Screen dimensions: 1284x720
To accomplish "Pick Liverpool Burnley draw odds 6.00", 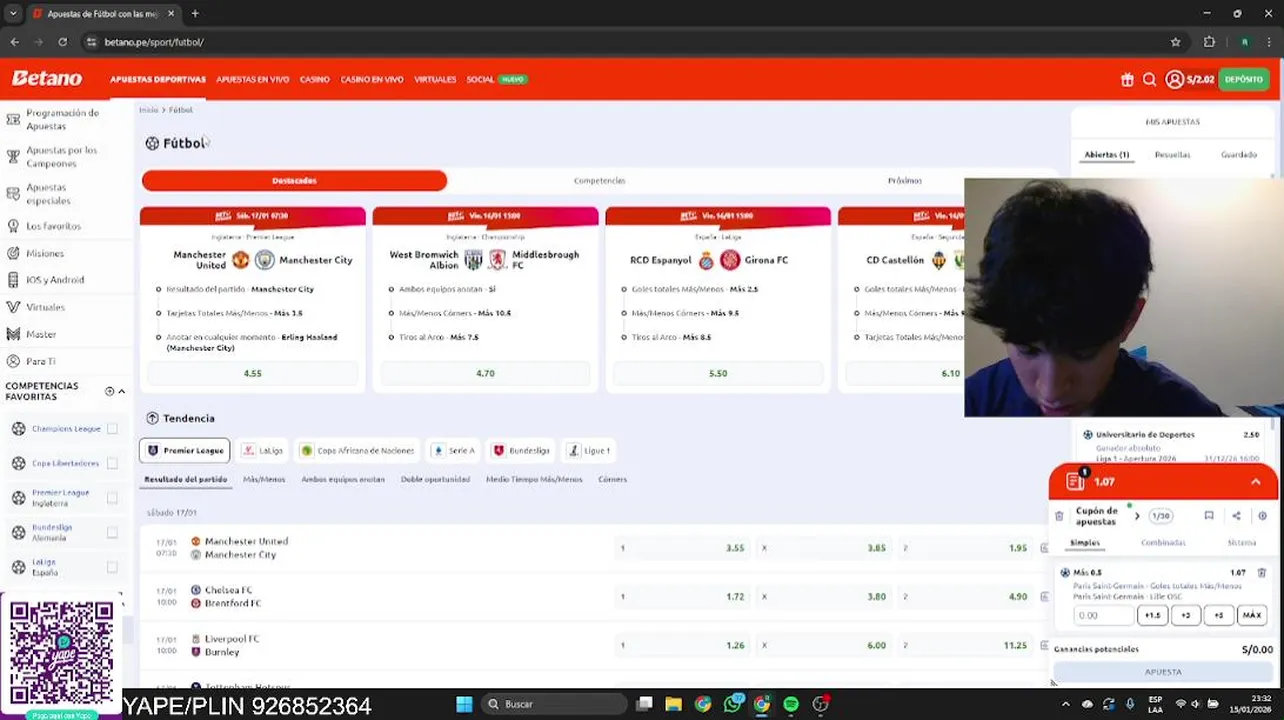I will [x=825, y=645].
